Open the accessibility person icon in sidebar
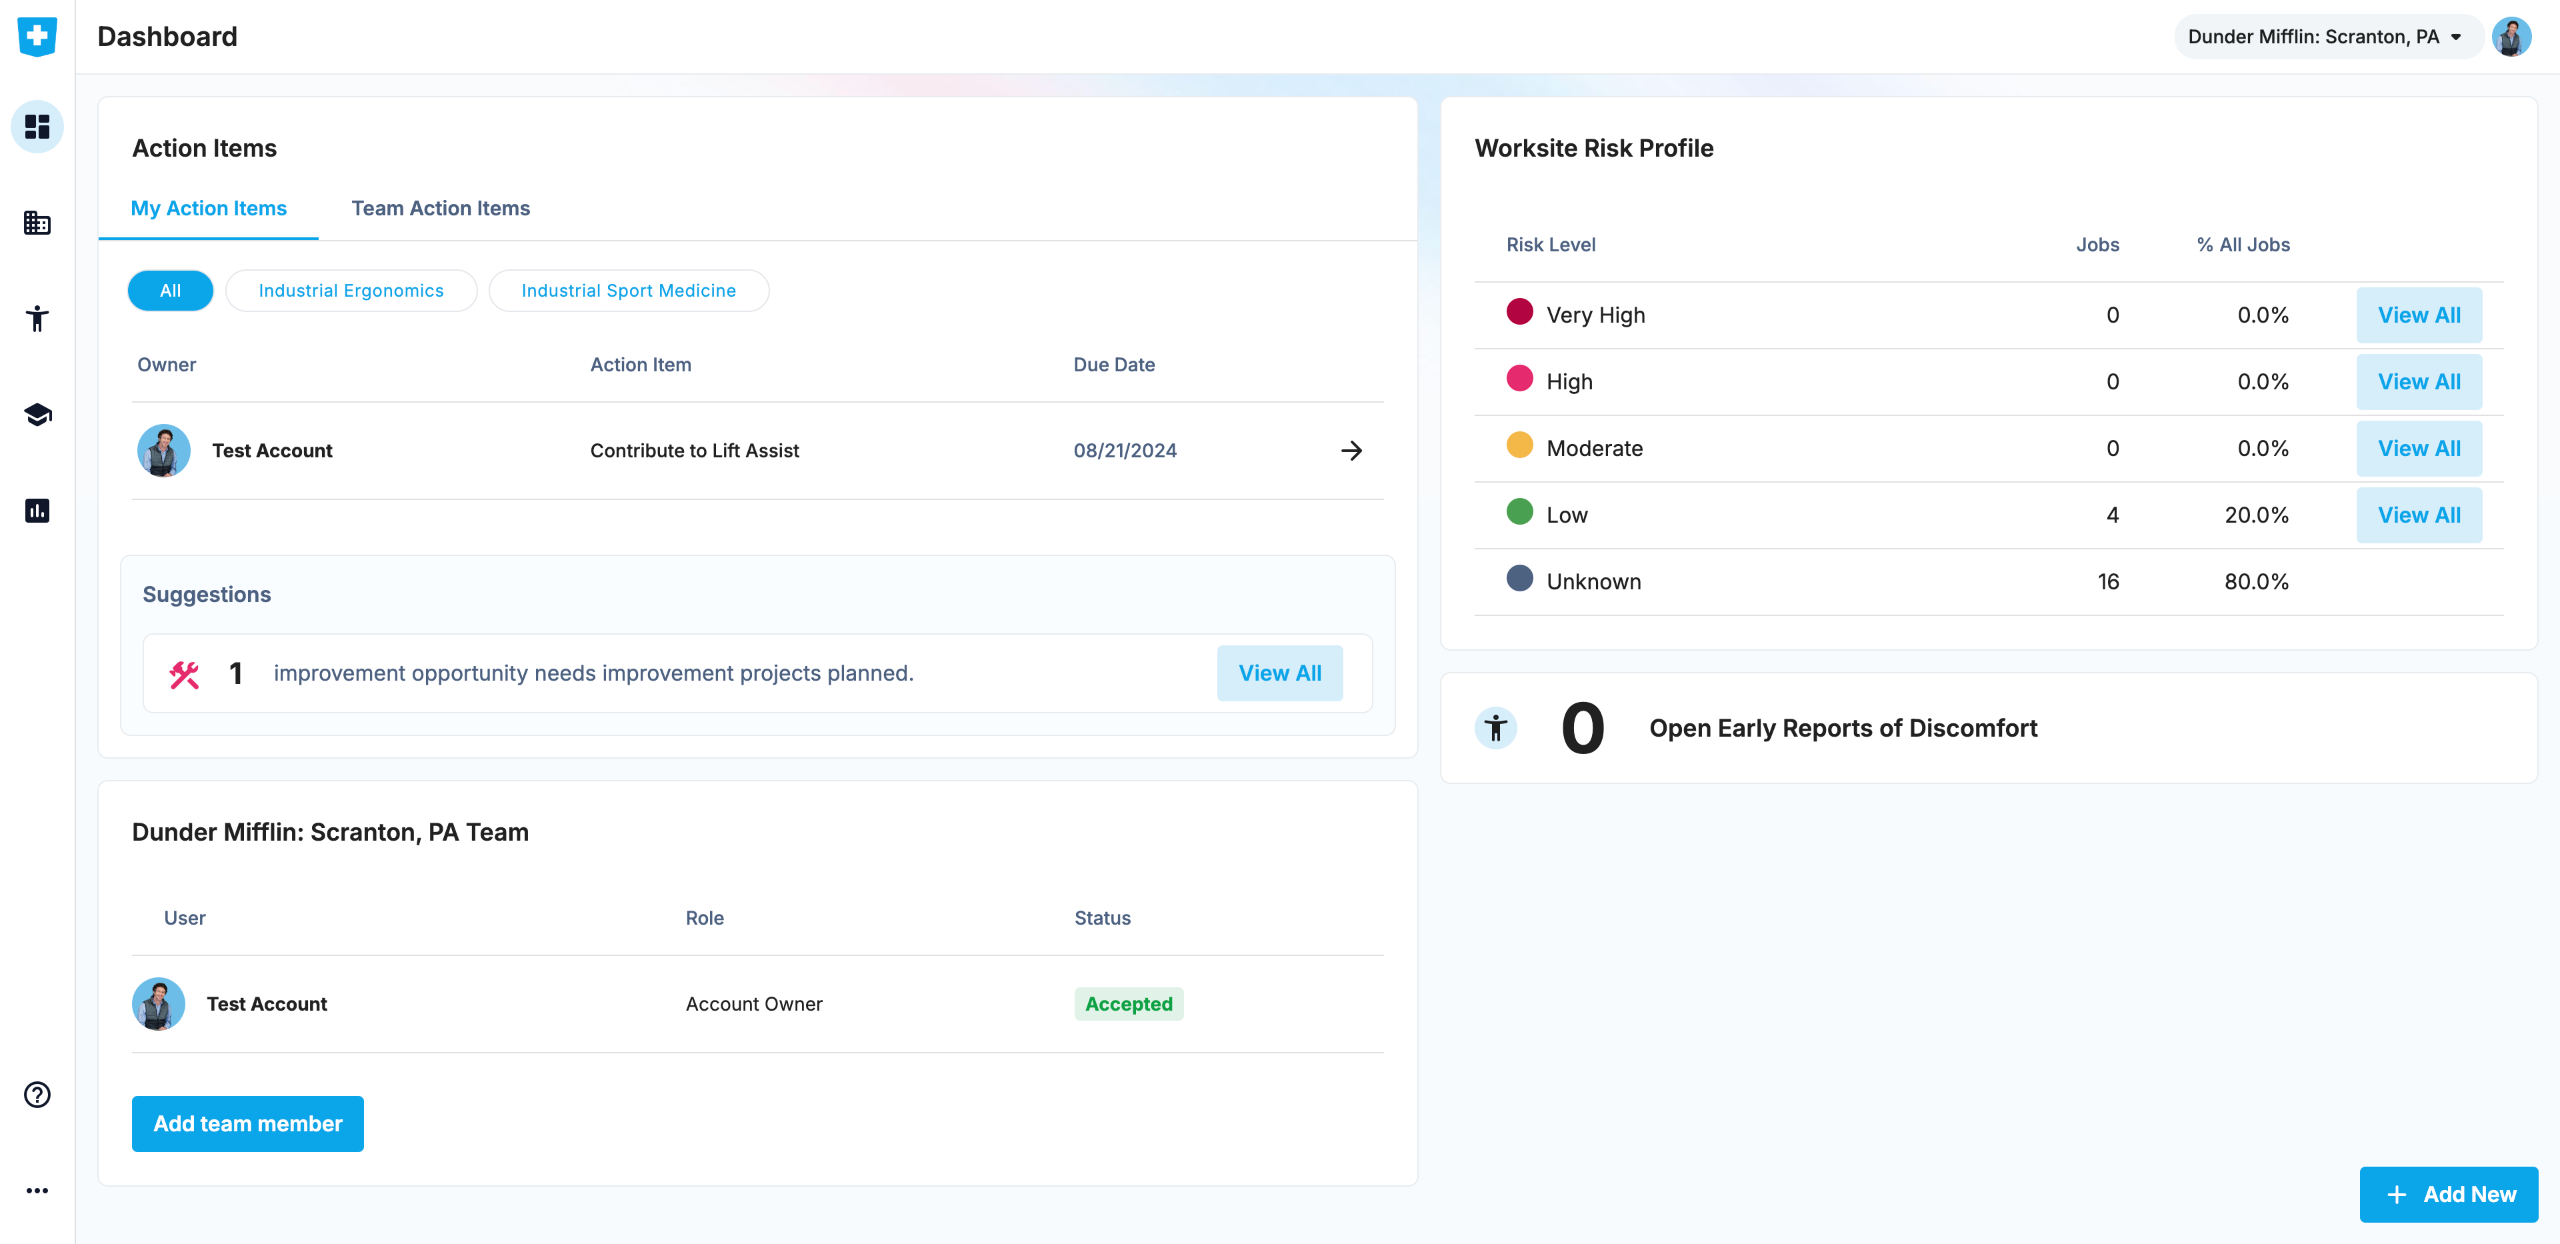Image resolution: width=2560 pixels, height=1244 pixels. (x=37, y=319)
